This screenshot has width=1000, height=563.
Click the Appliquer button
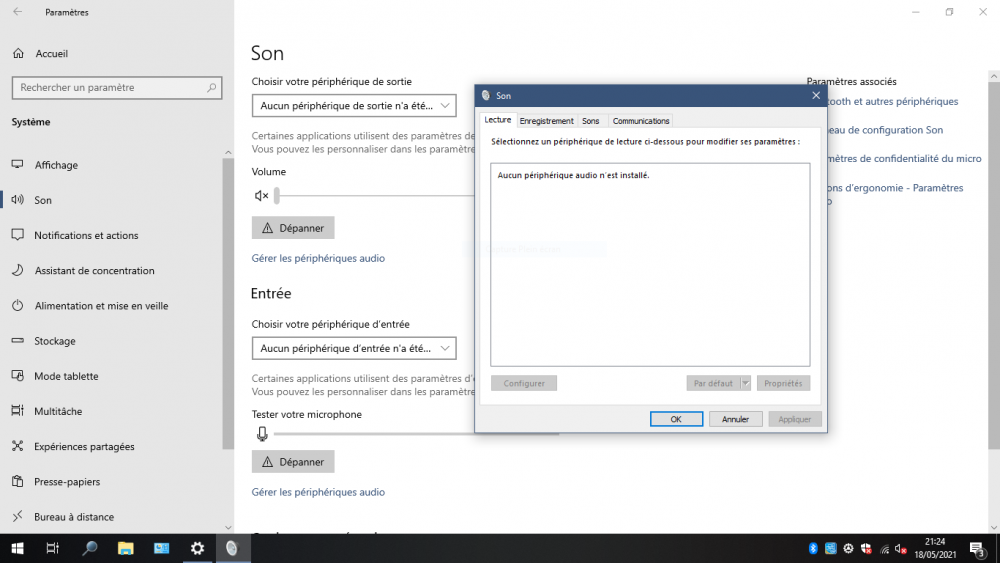click(795, 419)
